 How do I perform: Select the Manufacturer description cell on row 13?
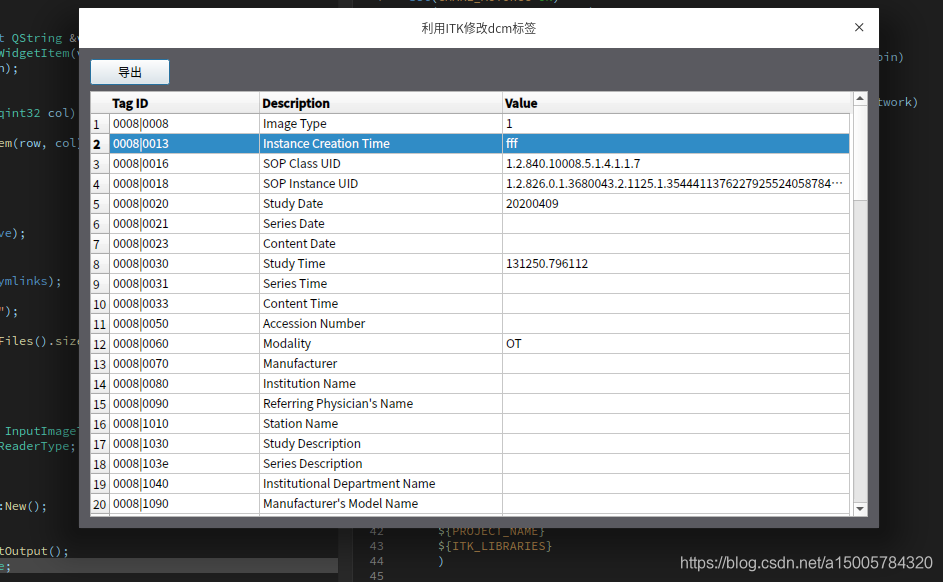pos(381,363)
